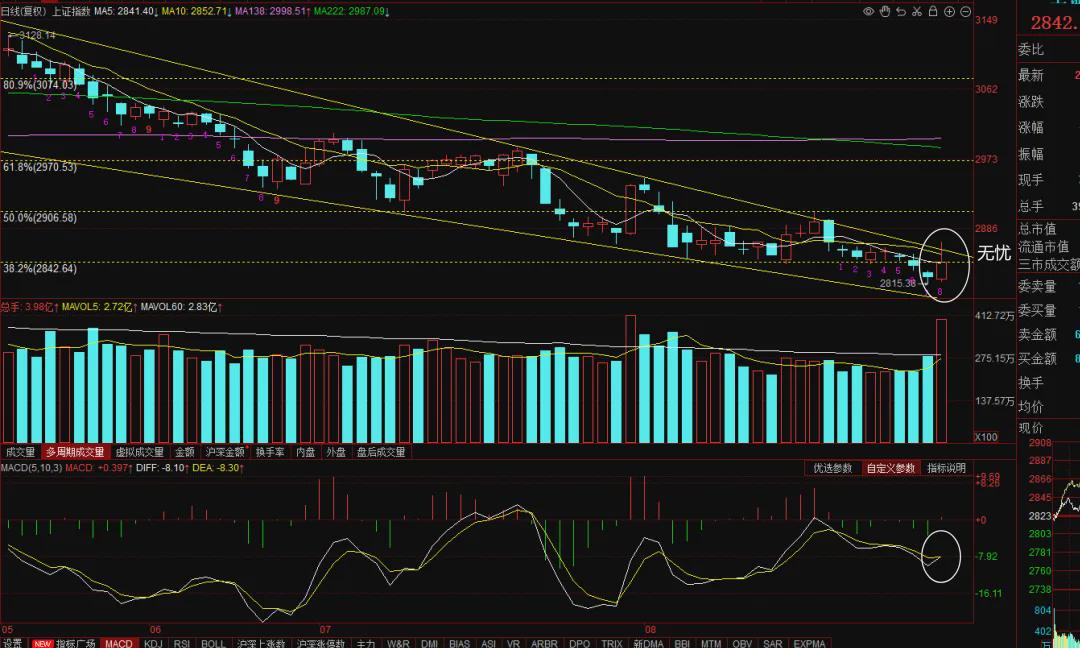Open the 指标广场 indicator plaza
1080x648 pixels.
pos(65,643)
